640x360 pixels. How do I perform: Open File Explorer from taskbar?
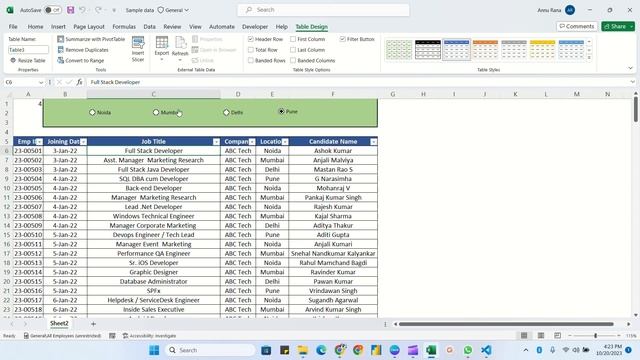303,350
